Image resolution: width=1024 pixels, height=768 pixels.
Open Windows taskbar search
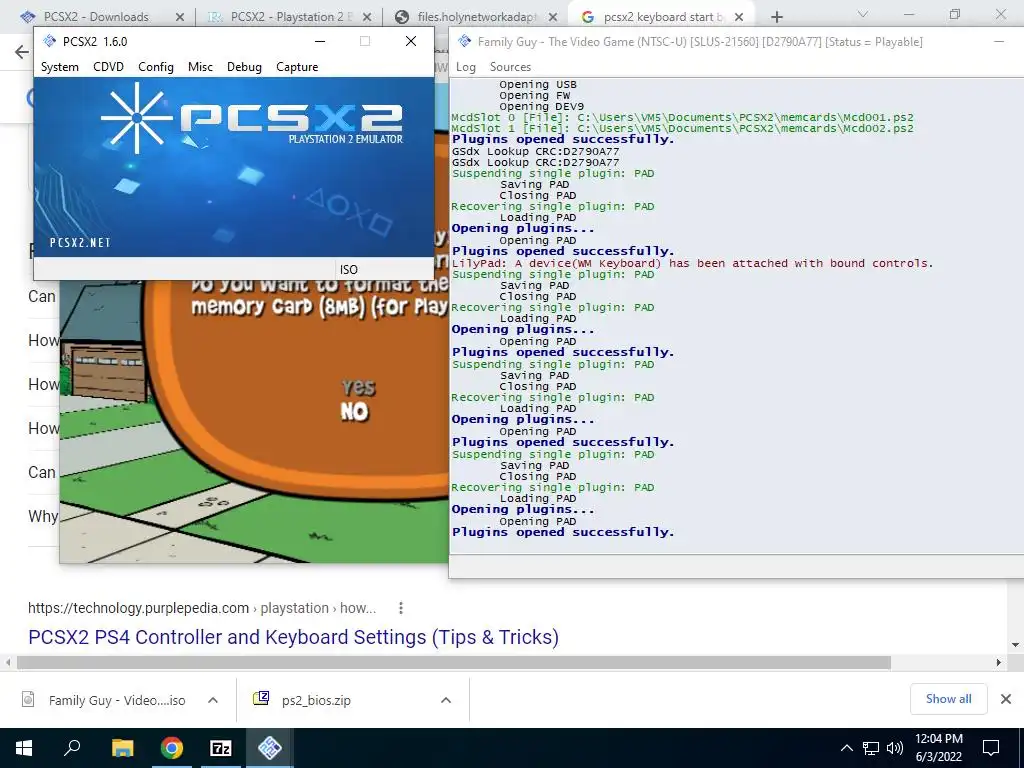[x=72, y=748]
